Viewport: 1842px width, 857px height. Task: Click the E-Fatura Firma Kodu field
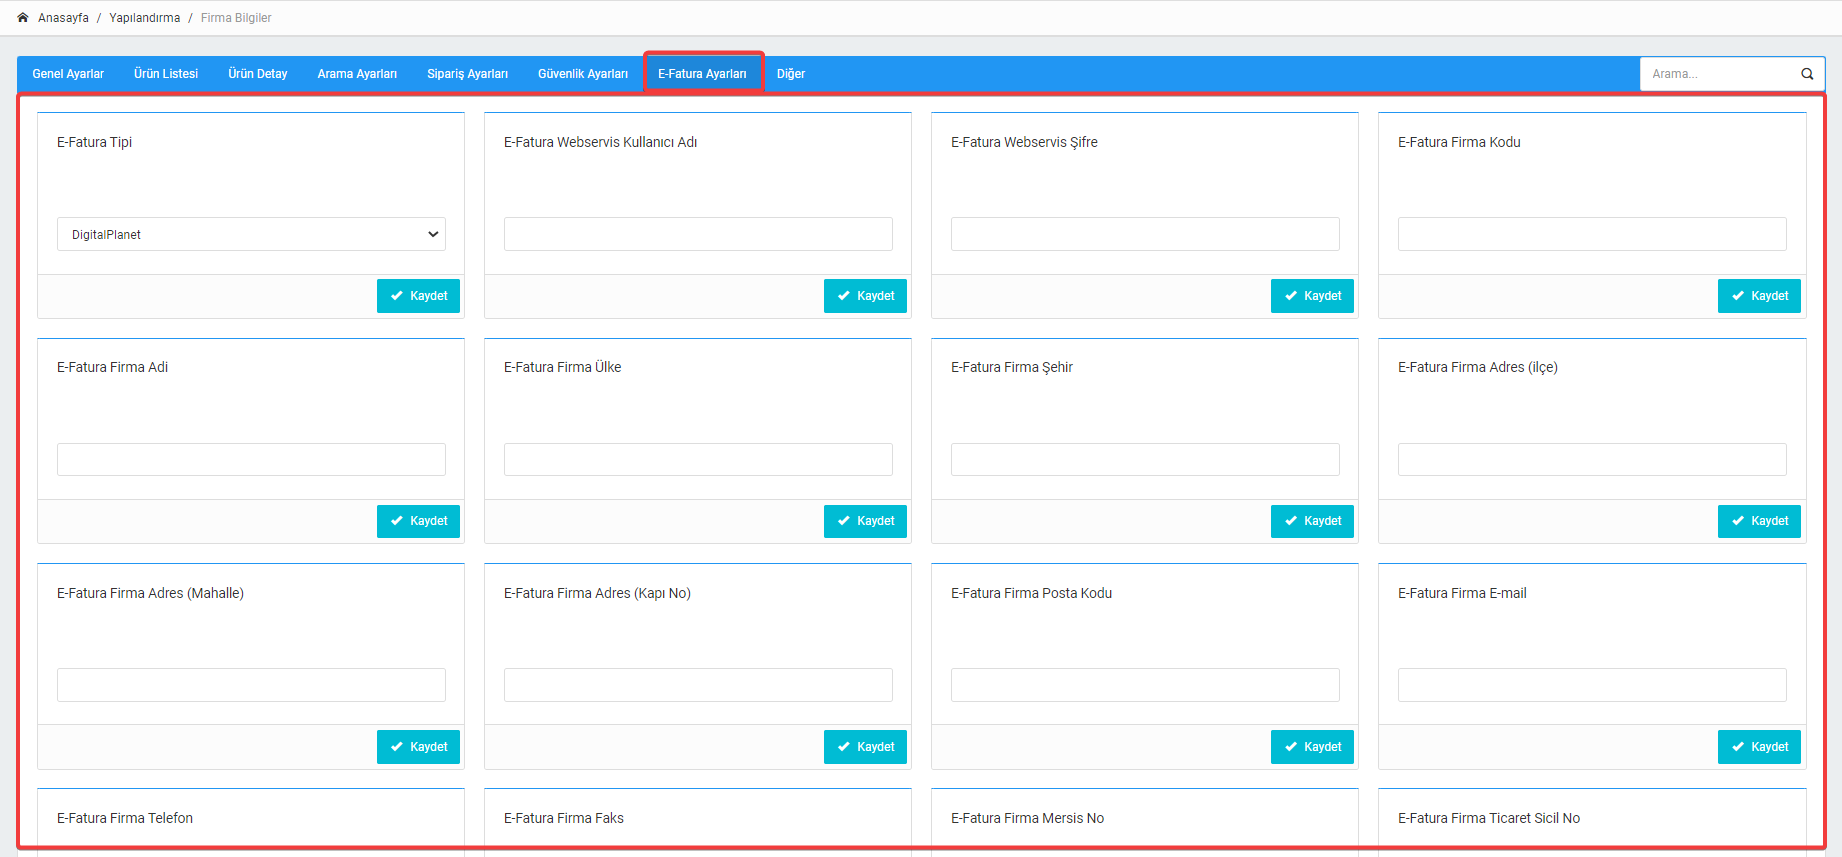[x=1592, y=234]
